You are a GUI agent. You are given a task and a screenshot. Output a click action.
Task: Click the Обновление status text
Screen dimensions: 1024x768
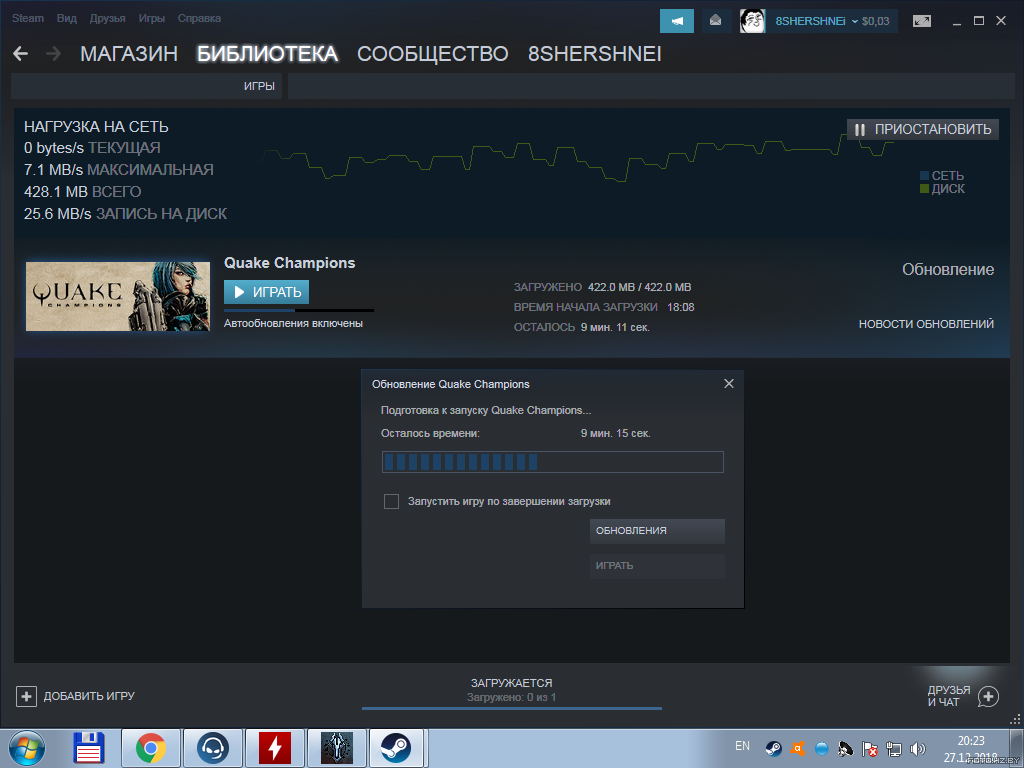pyautogui.click(x=948, y=269)
